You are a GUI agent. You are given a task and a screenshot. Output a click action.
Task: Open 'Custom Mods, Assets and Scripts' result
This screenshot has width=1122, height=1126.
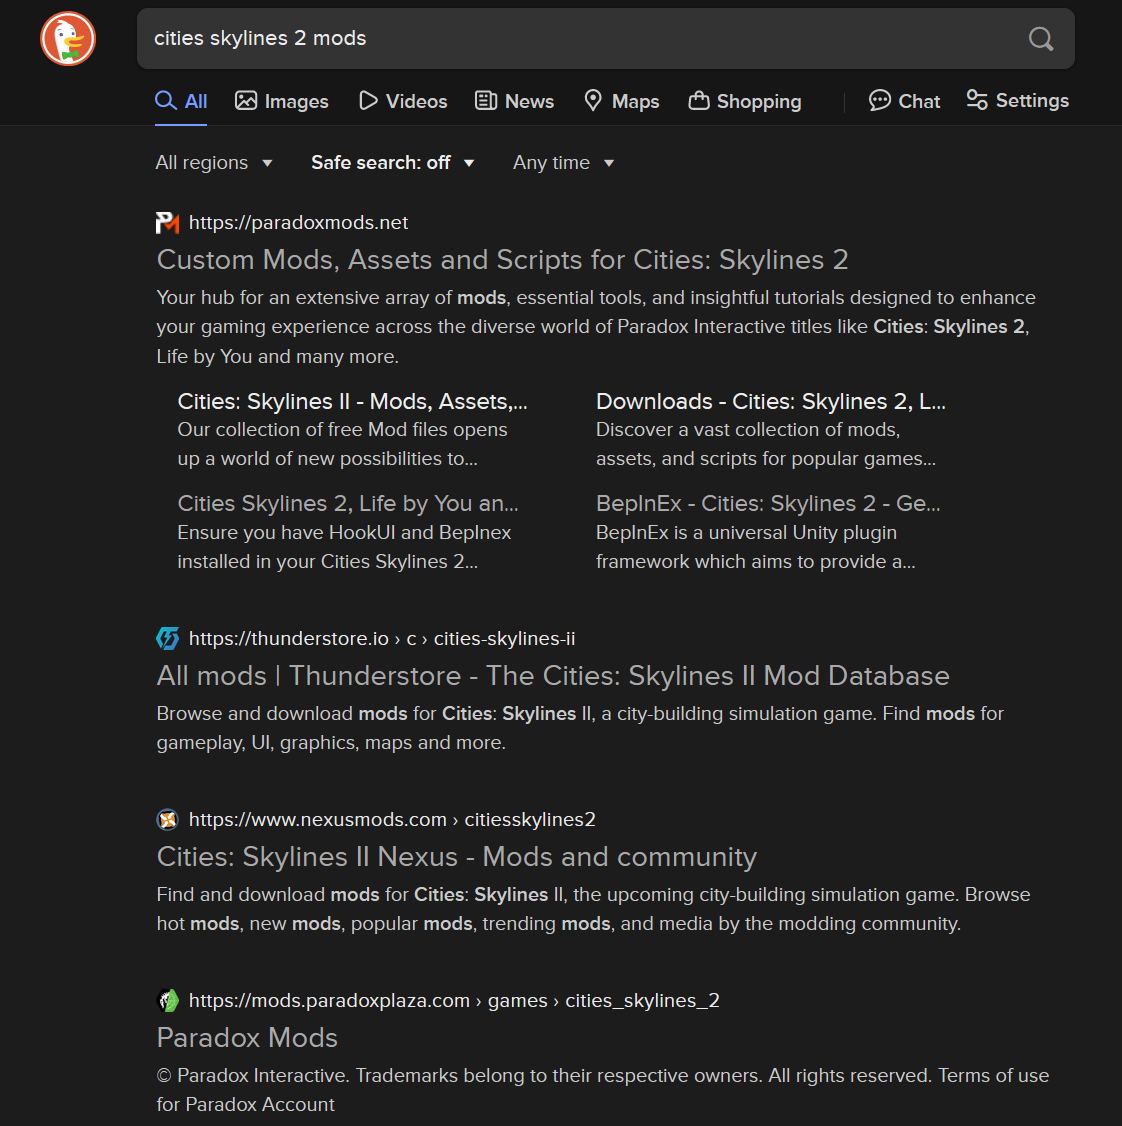pyautogui.click(x=502, y=260)
